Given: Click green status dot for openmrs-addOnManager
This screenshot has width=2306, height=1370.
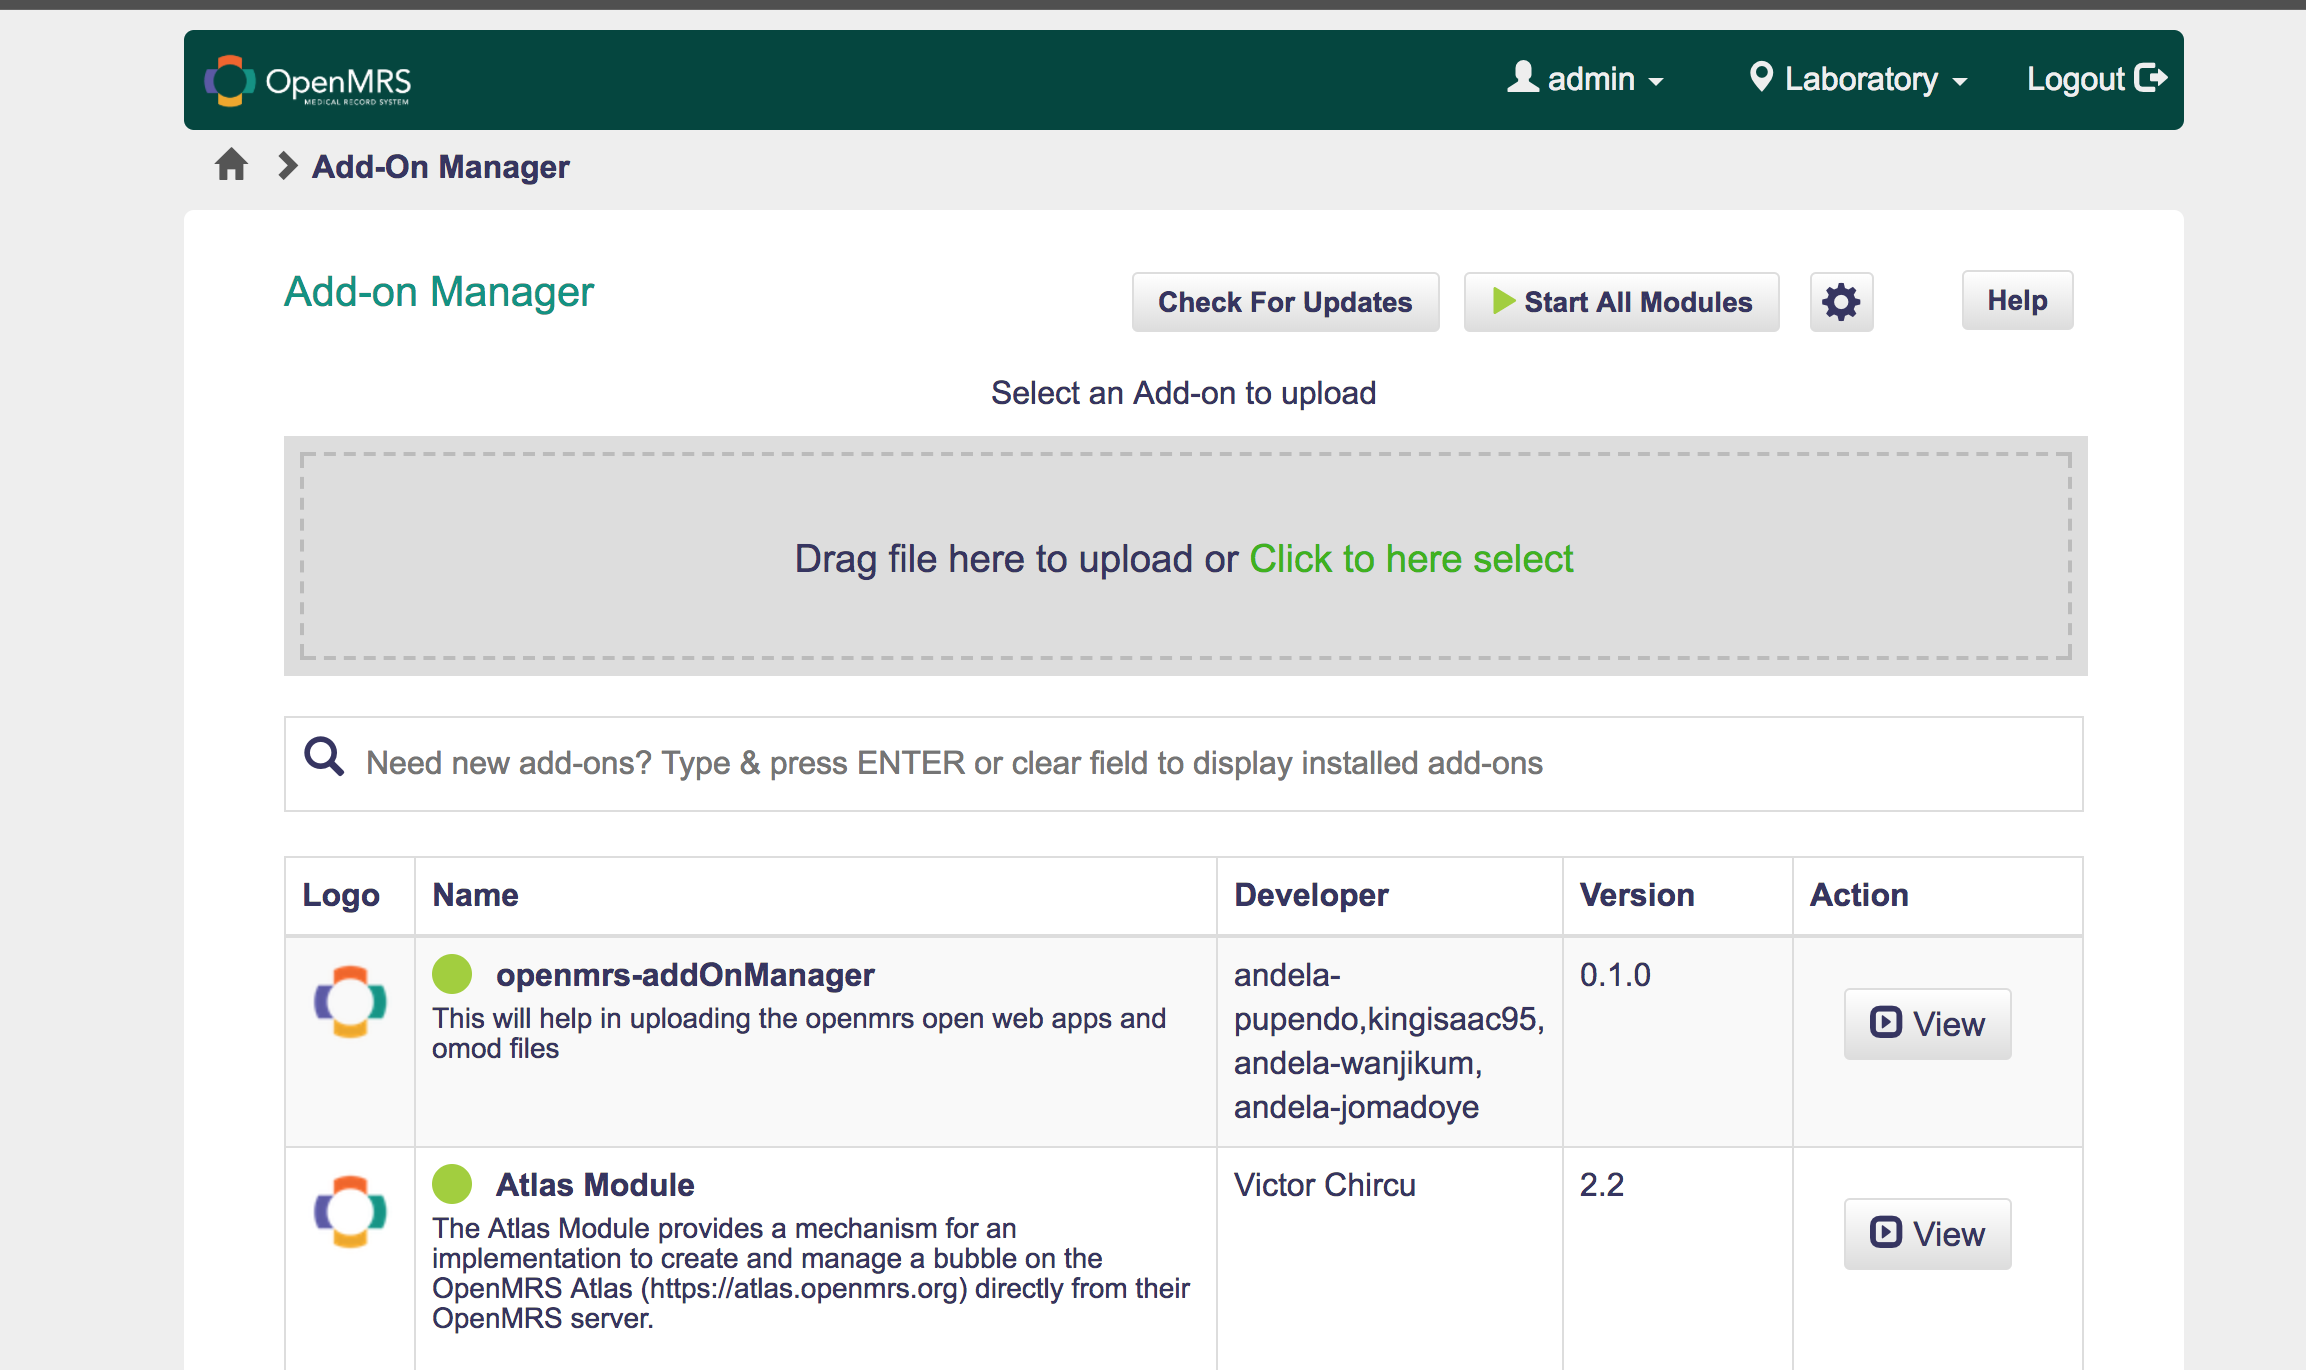Looking at the screenshot, I should (x=452, y=974).
